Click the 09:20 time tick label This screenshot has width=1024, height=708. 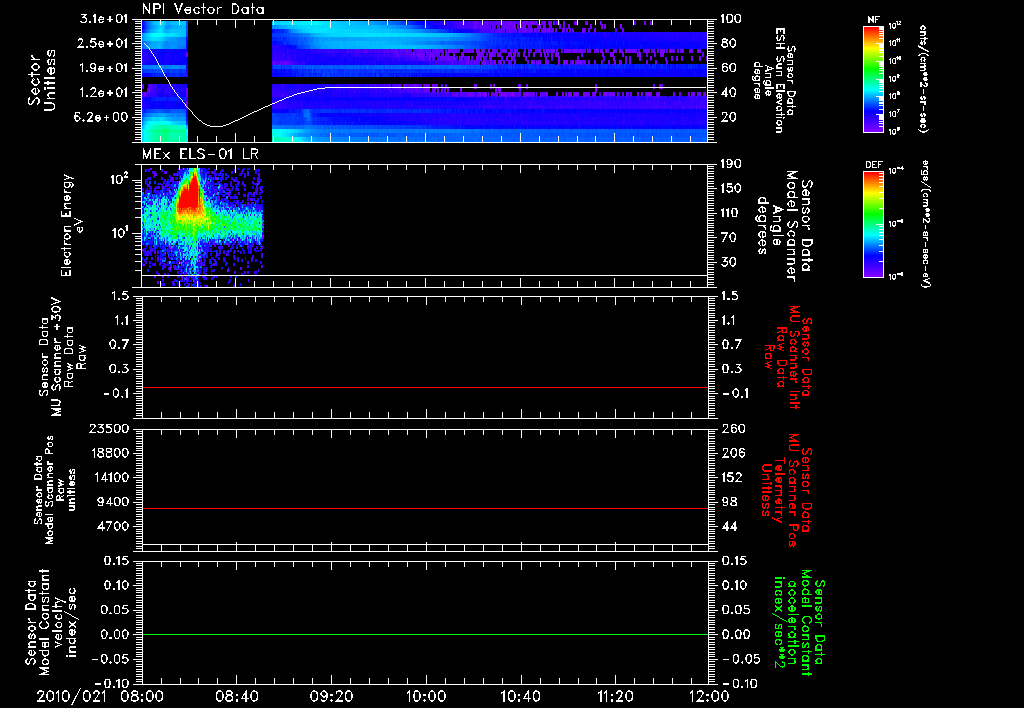[x=332, y=696]
